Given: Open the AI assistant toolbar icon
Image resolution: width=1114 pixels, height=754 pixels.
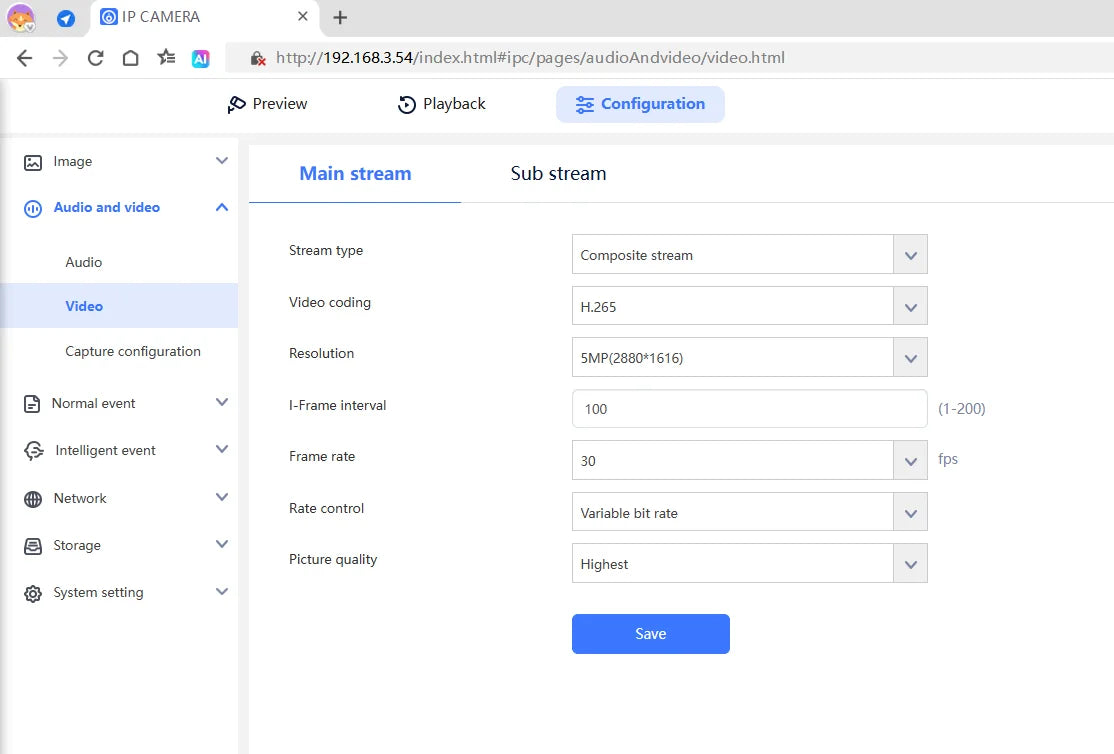Looking at the screenshot, I should [x=201, y=58].
